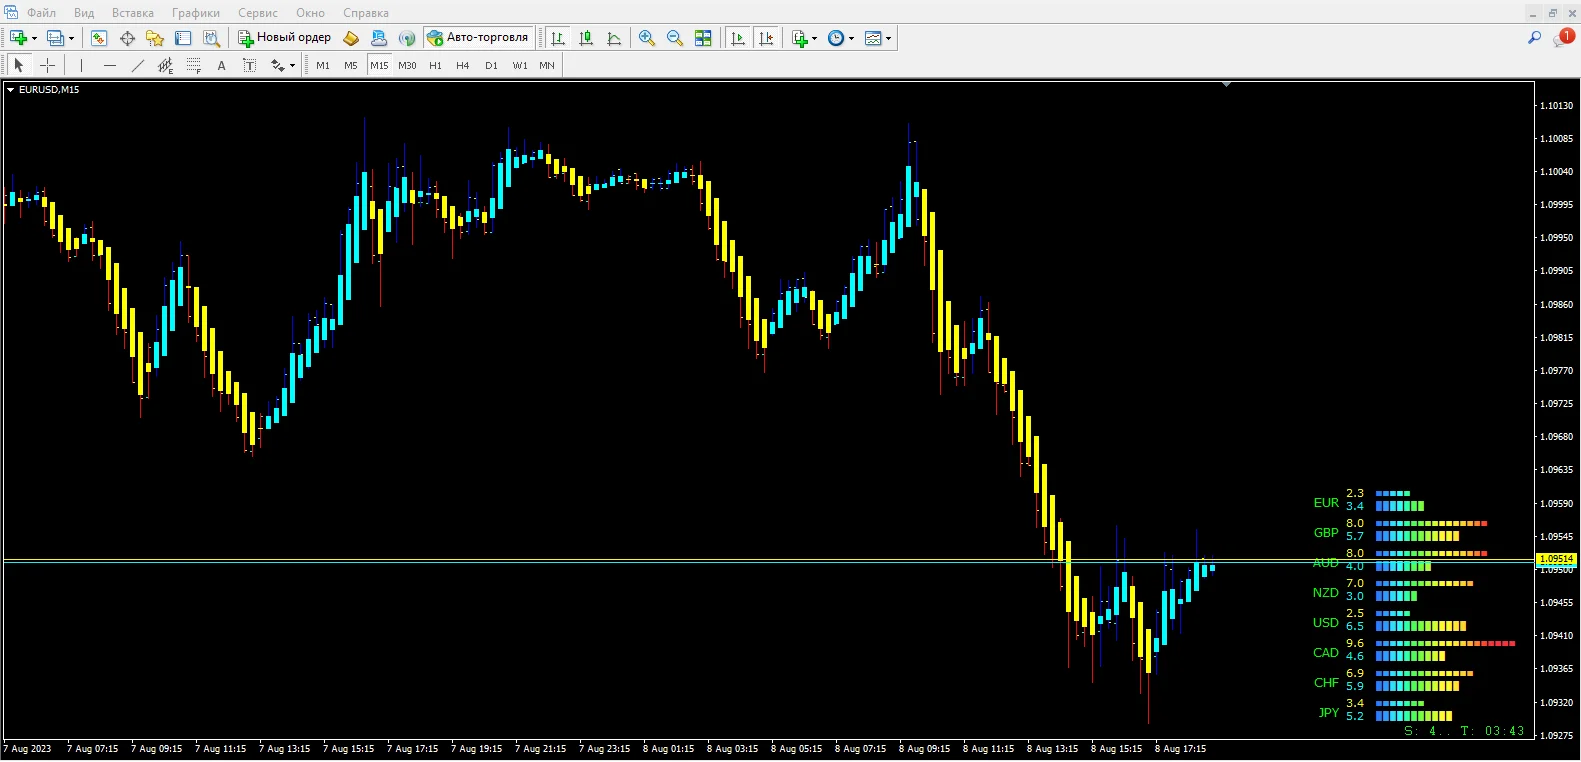The image size is (1581, 762).
Task: Tile chart windows with the grid icon
Action: [x=703, y=38]
